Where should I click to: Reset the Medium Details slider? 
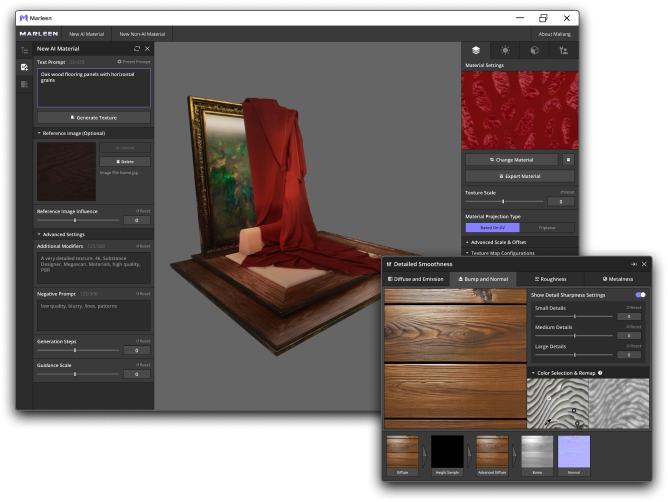tap(634, 327)
